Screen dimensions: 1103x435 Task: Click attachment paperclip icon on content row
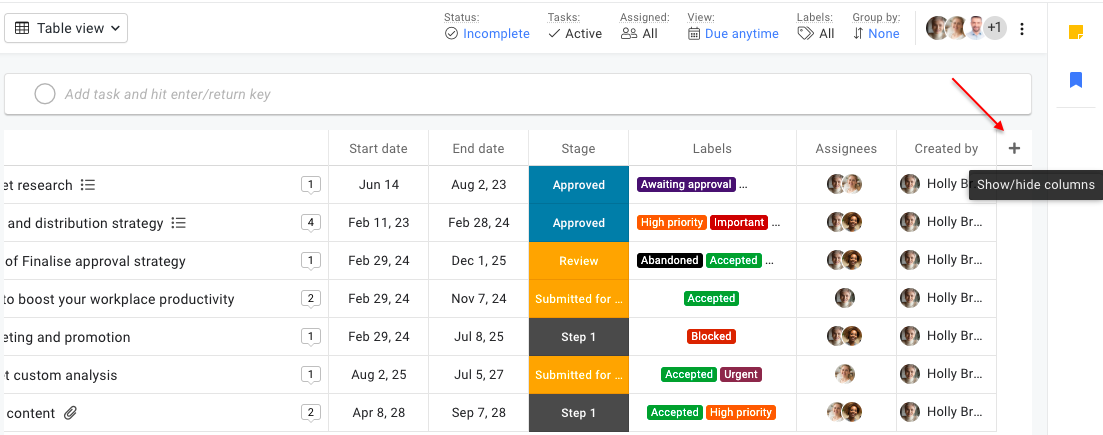70,413
